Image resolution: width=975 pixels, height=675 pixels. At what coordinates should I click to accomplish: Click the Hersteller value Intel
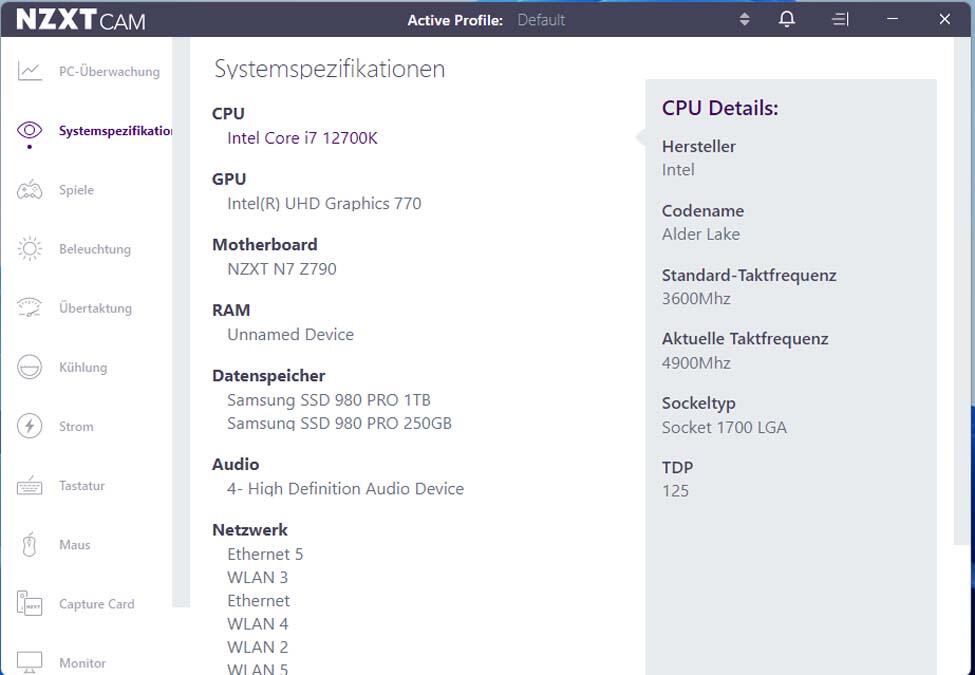pyautogui.click(x=678, y=170)
